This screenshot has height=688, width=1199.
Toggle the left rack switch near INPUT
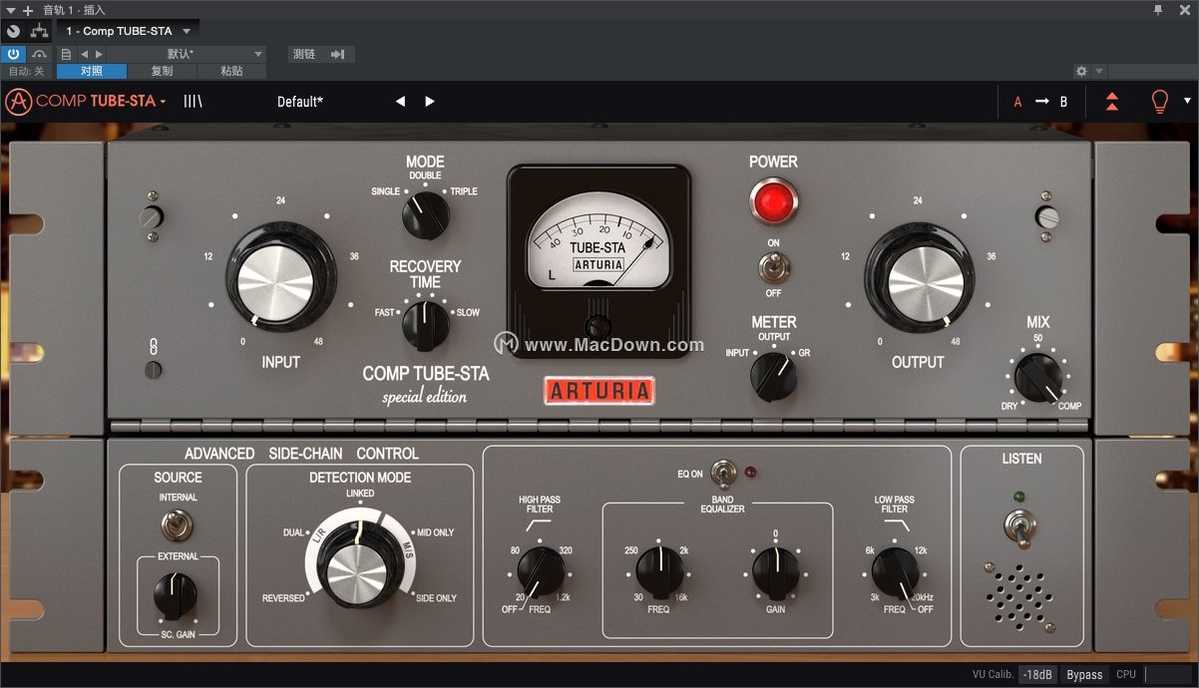[151, 217]
